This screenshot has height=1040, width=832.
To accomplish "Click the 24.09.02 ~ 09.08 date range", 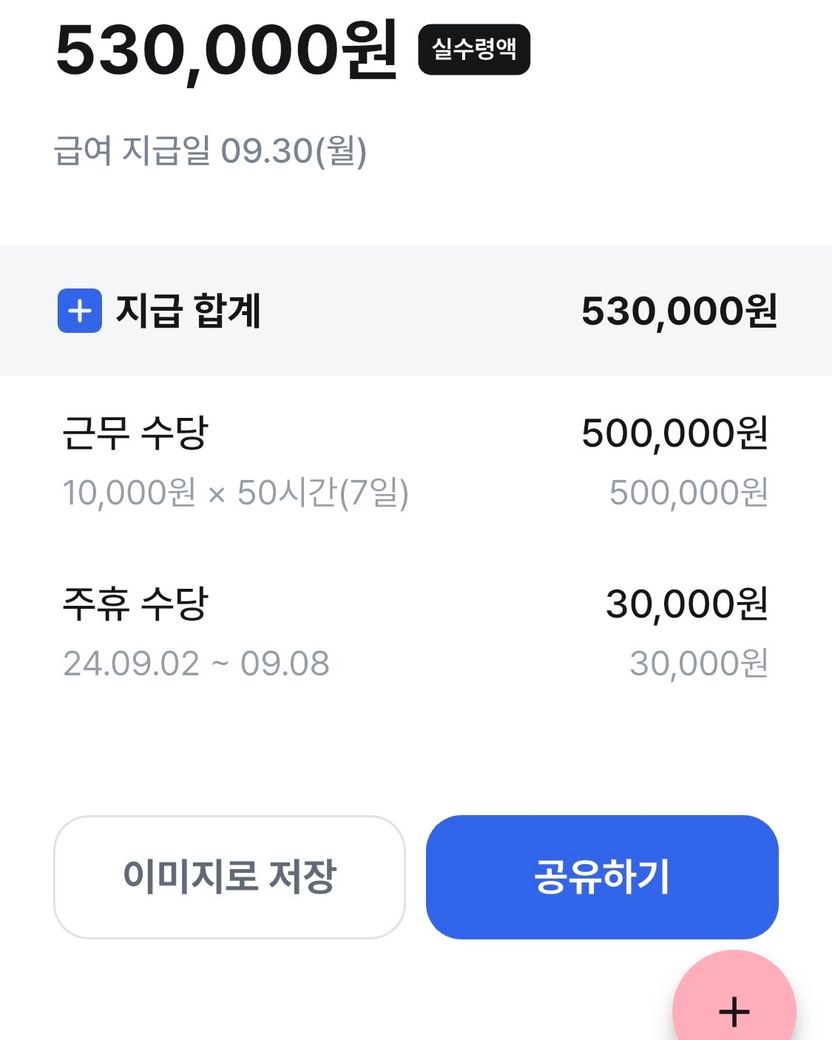I will click(196, 663).
